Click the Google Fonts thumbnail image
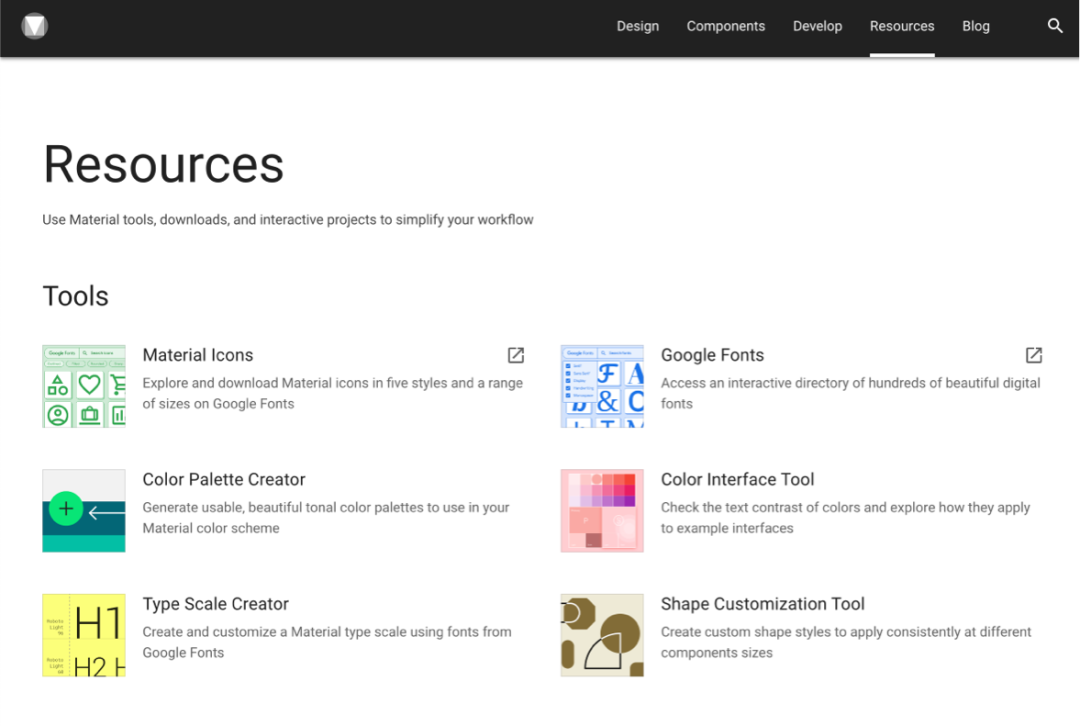Viewport: 1080px width, 726px height. point(602,386)
